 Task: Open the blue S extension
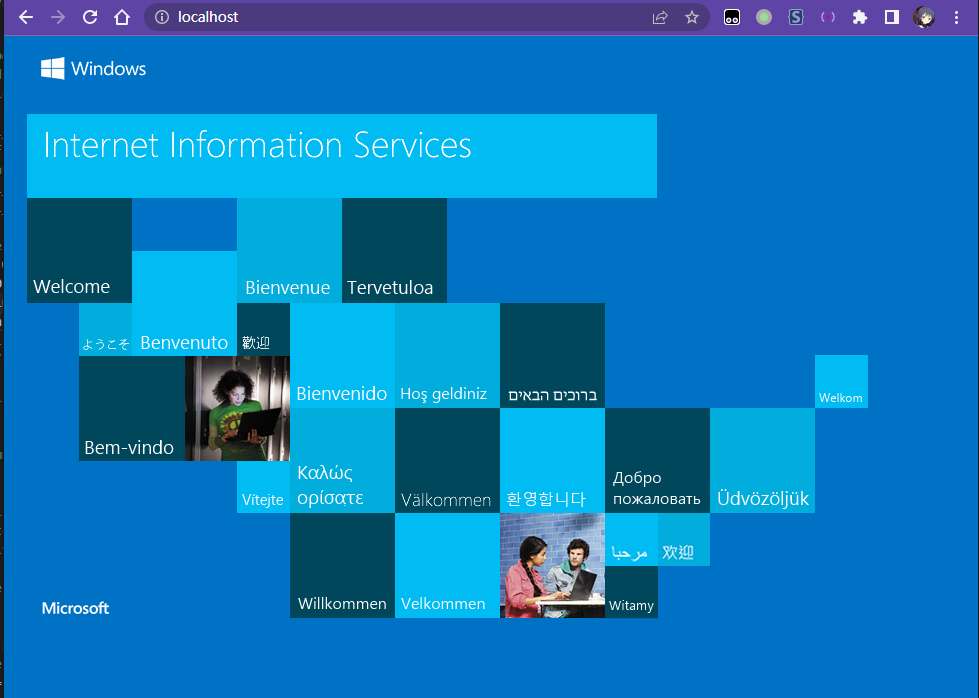point(795,17)
